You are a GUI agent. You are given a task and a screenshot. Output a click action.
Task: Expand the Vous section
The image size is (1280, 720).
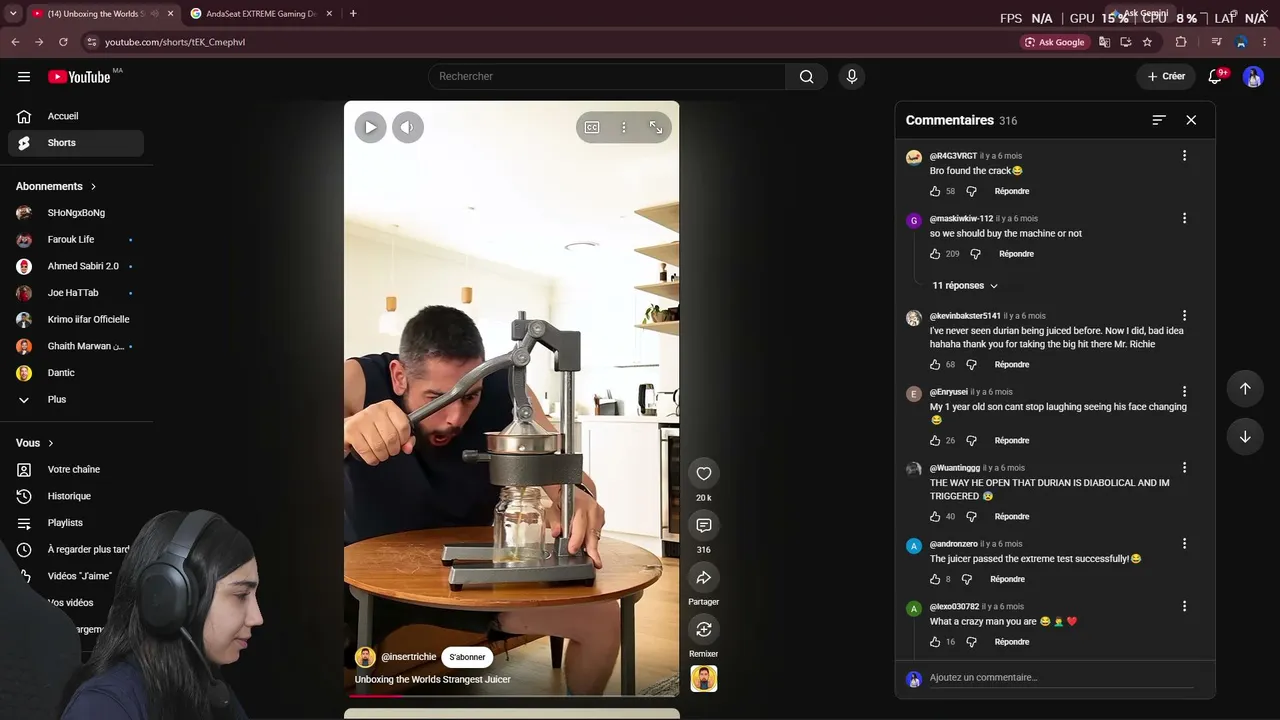tap(35, 443)
